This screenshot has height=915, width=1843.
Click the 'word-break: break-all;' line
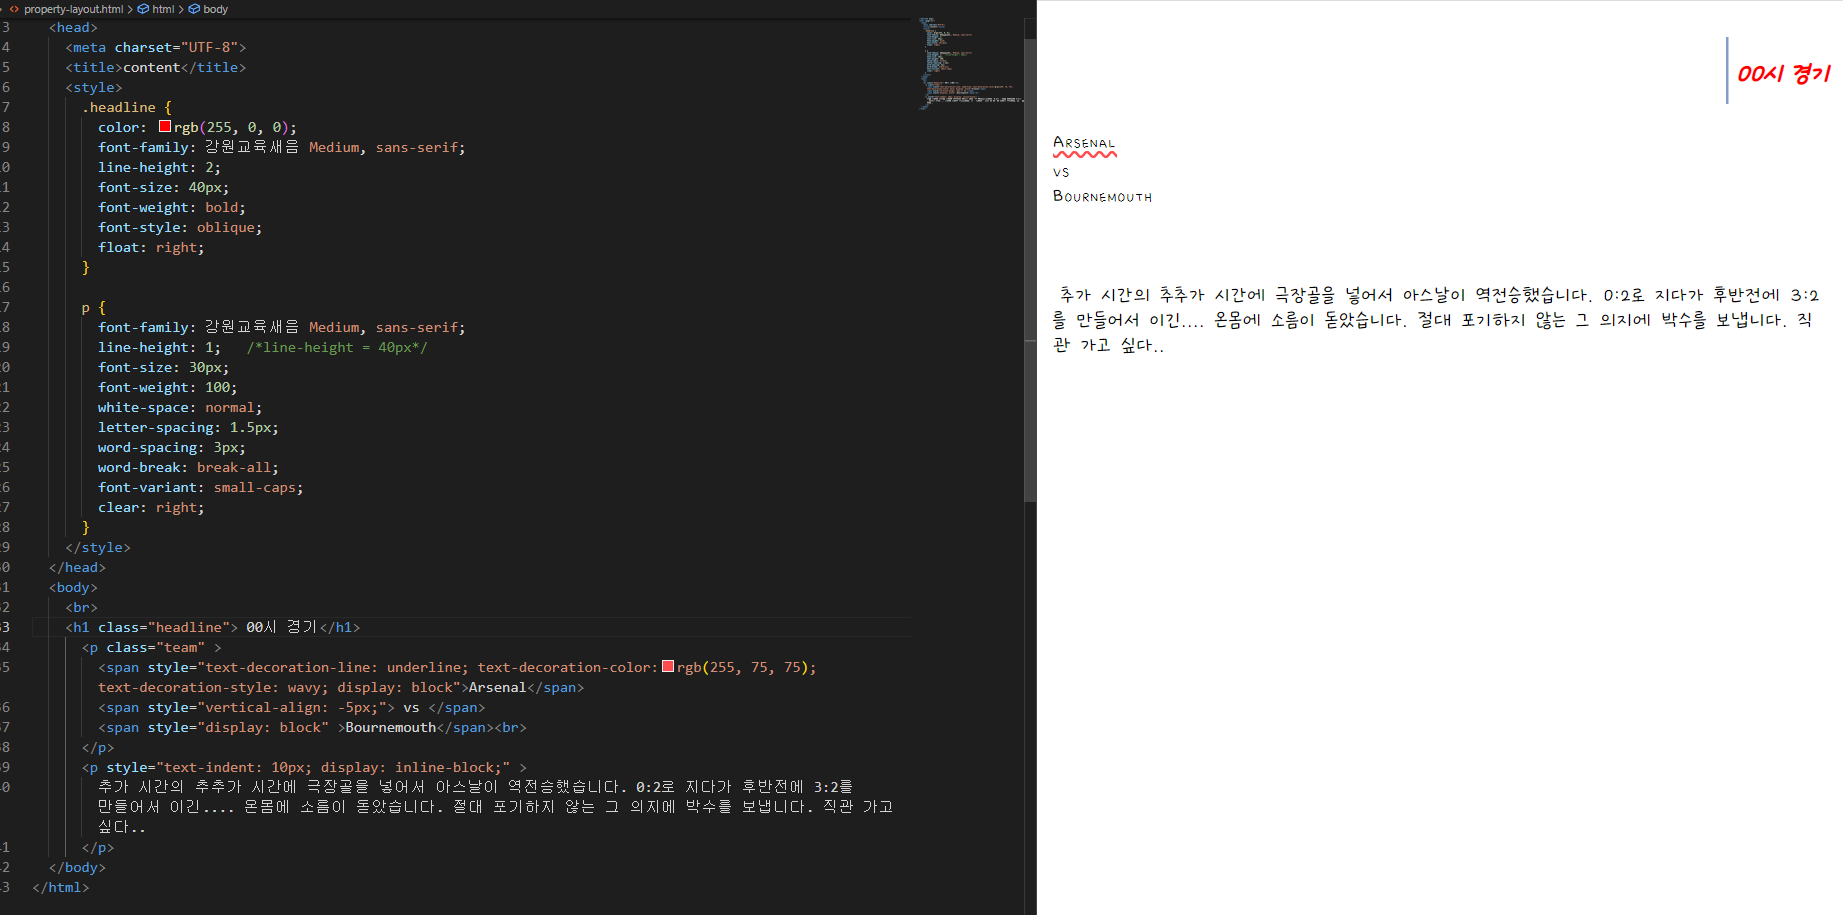[189, 467]
